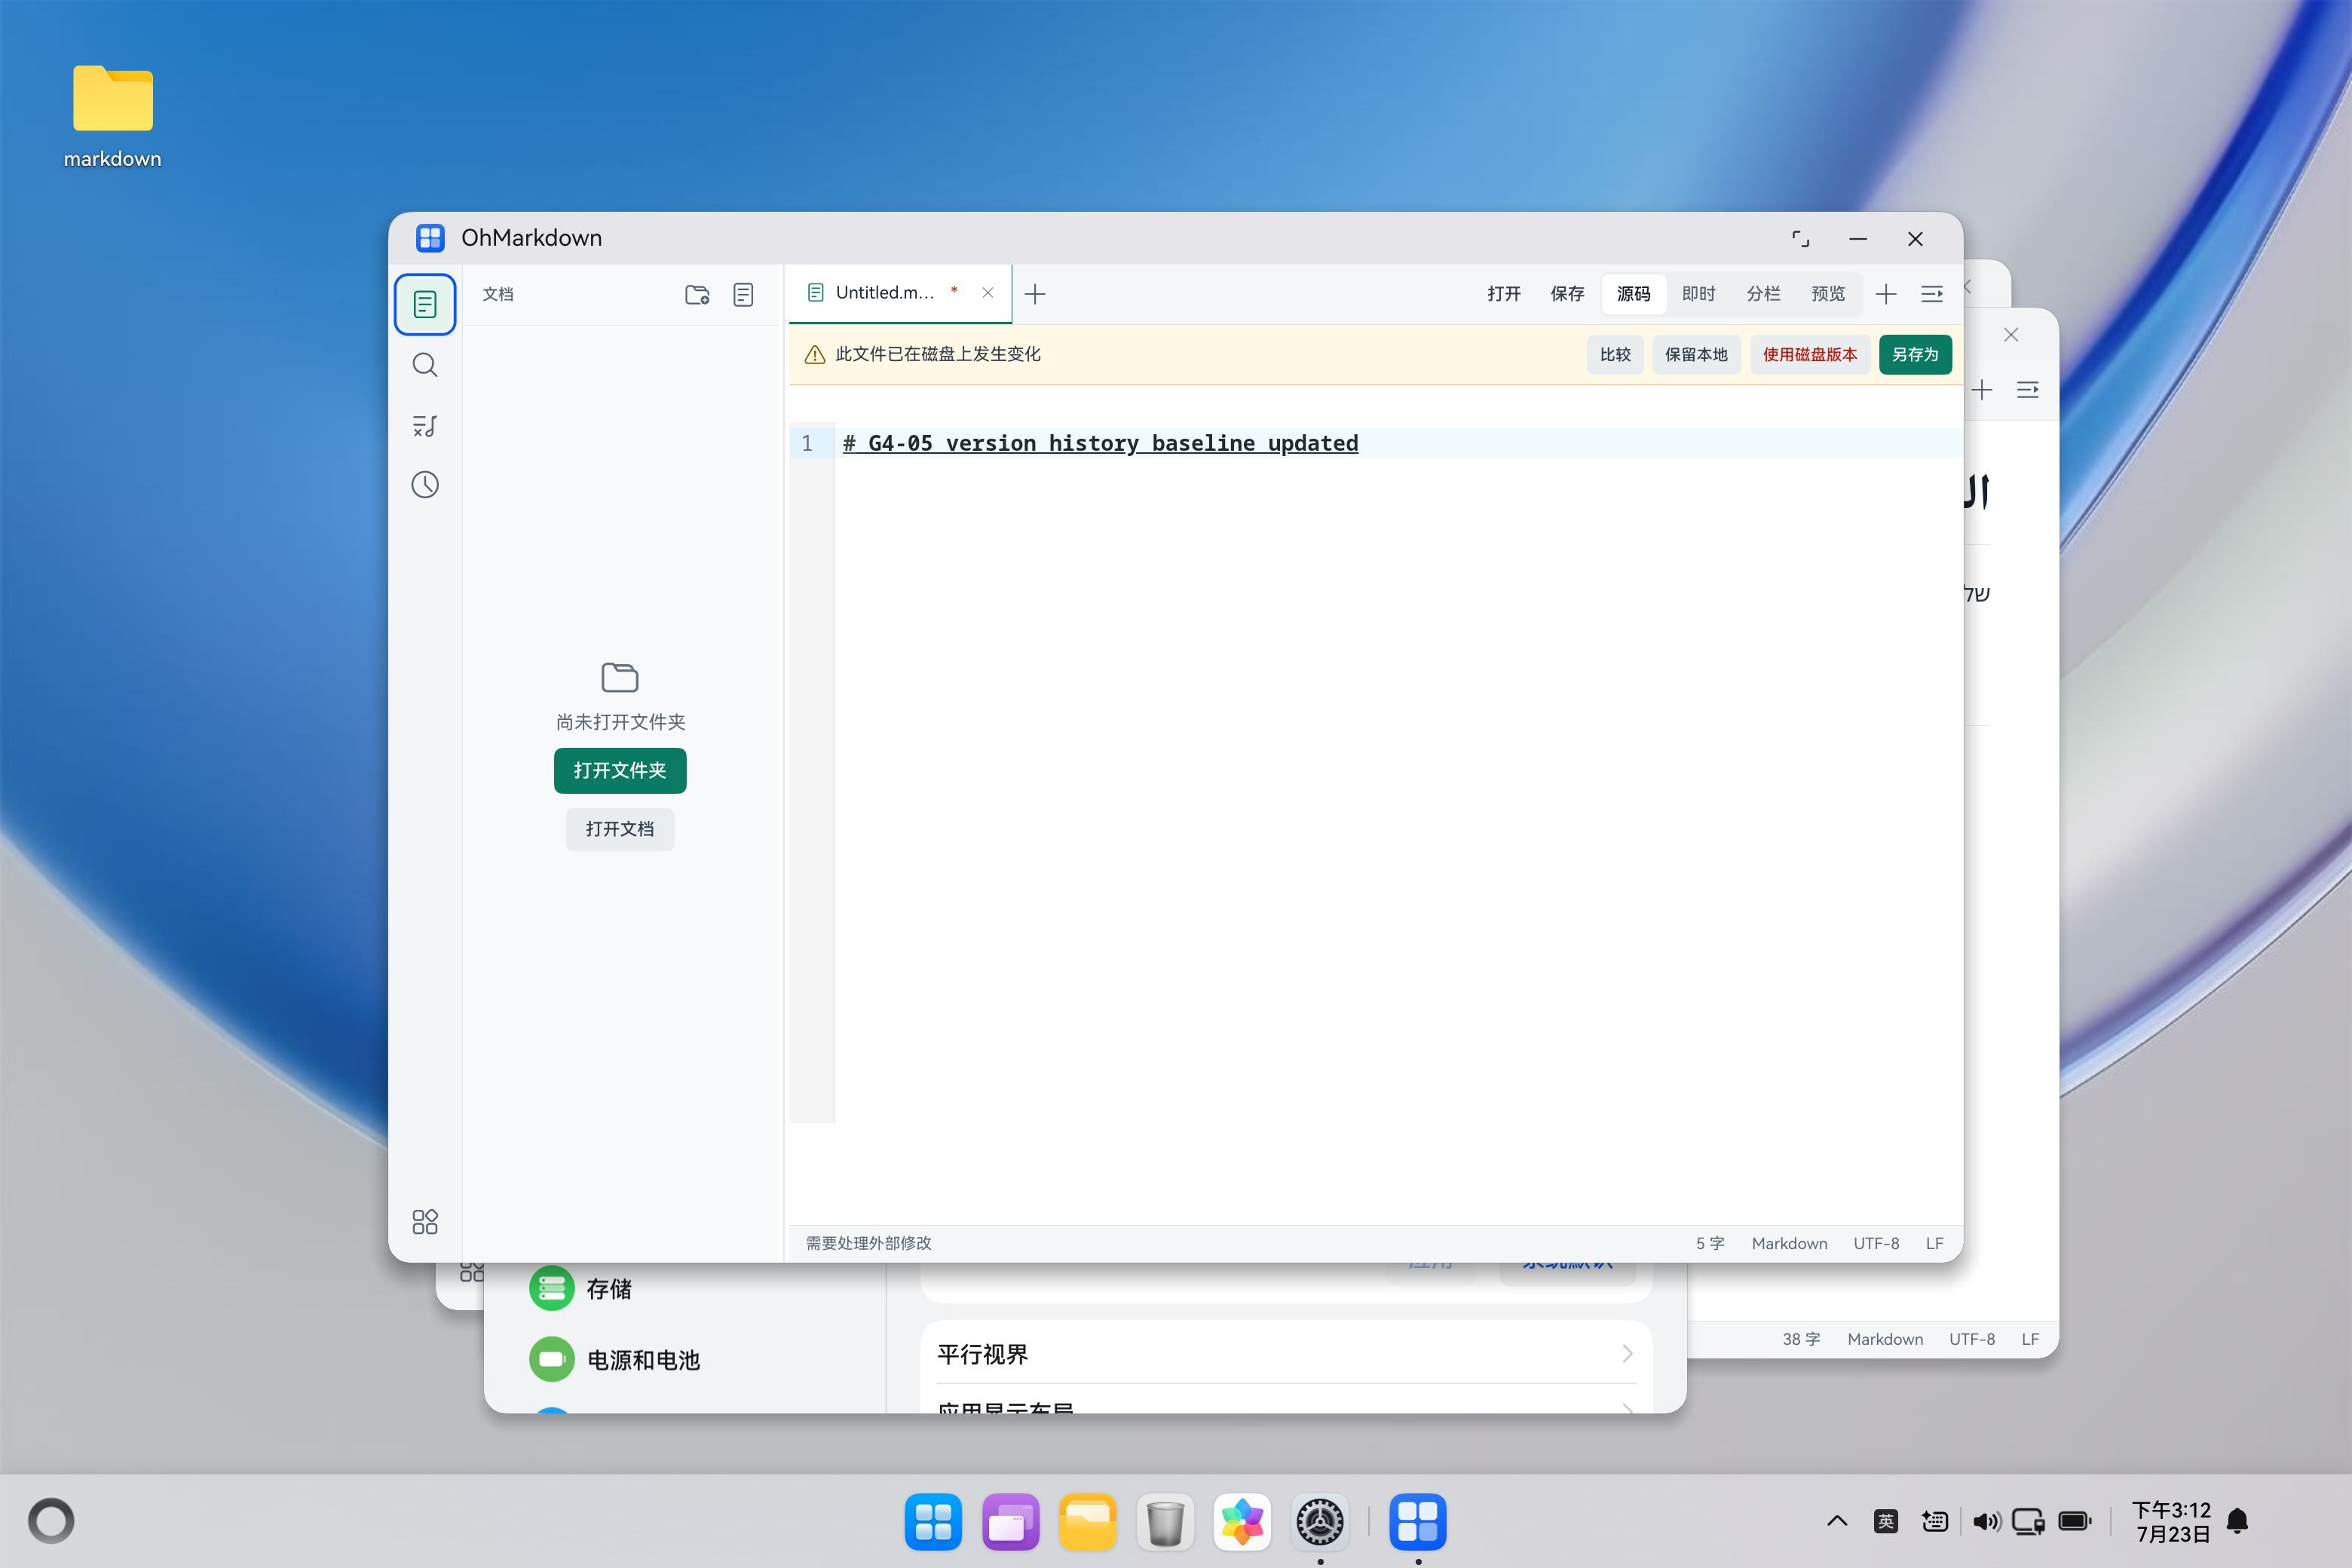The image size is (2352, 1568).
Task: Close the background markdown window behind OhMarkdown
Action: [x=2011, y=335]
